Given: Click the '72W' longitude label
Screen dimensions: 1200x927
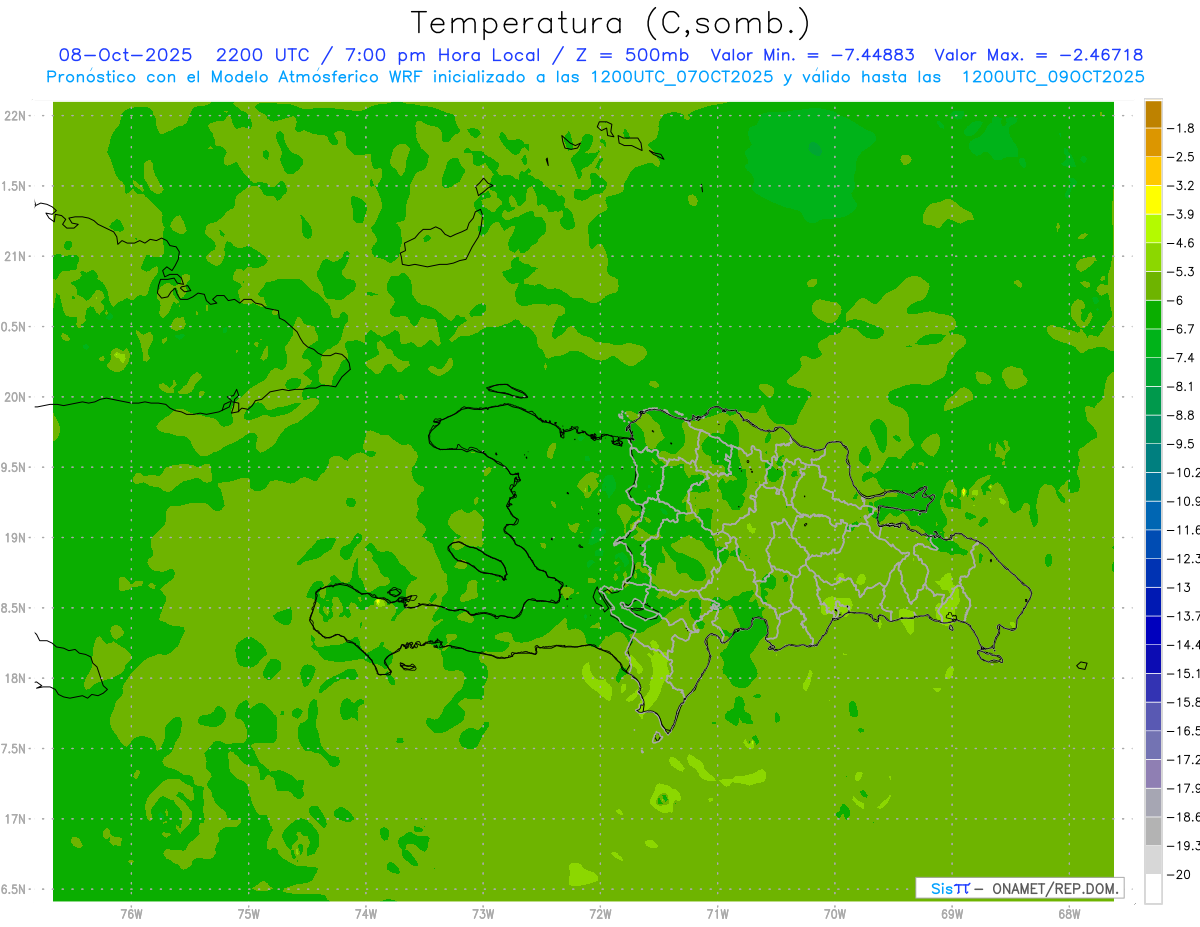Looking at the screenshot, I should [600, 914].
